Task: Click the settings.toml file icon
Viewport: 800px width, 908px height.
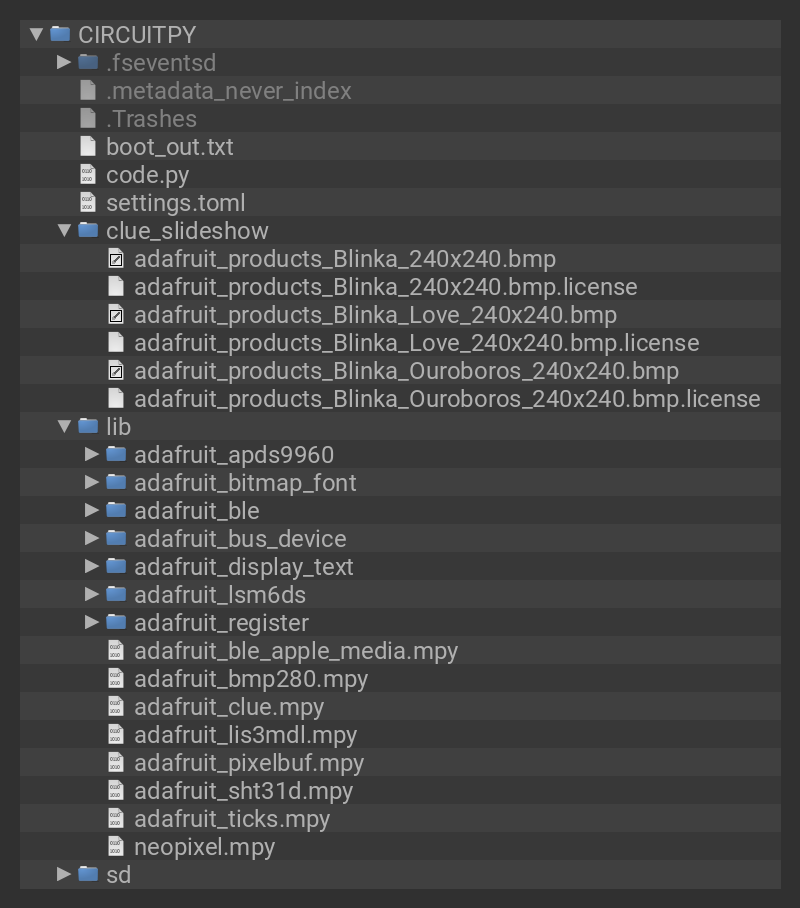Action: [89, 203]
